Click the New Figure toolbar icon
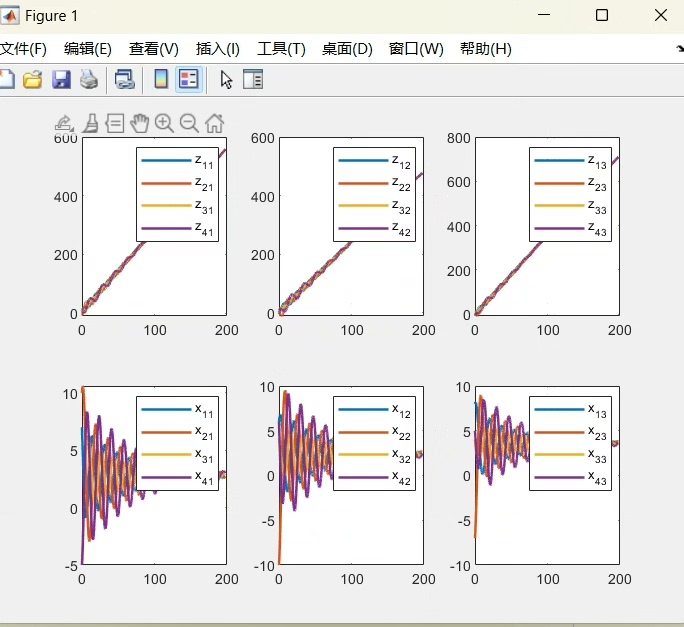This screenshot has width=684, height=627. (6, 79)
